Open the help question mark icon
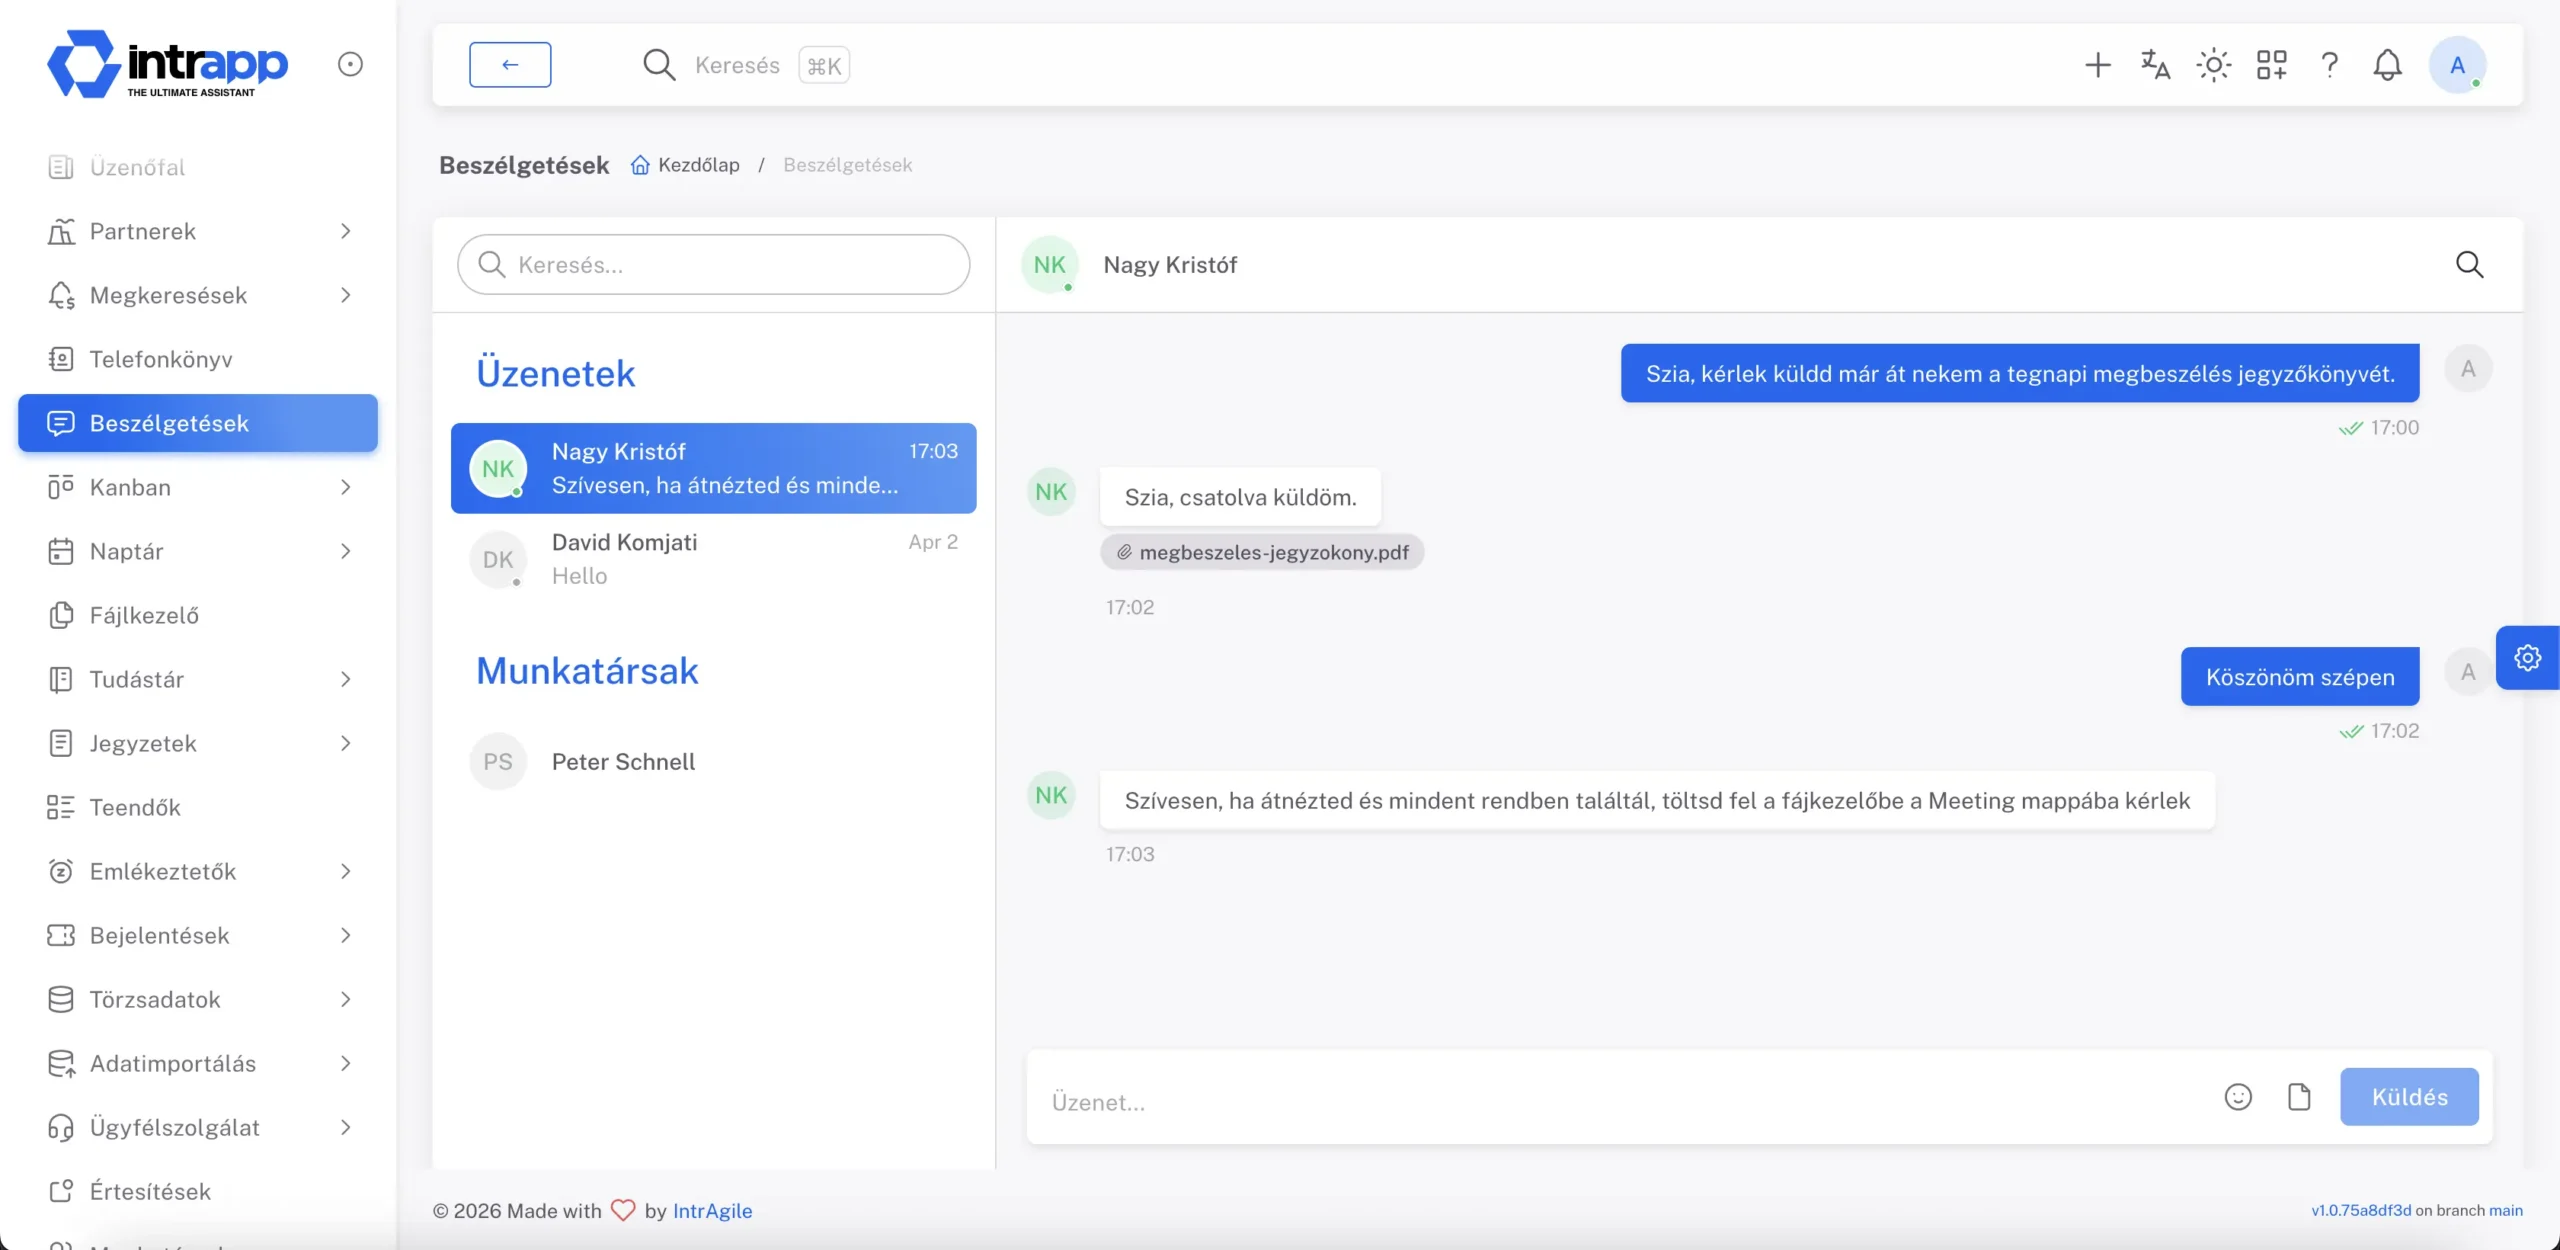This screenshot has height=1250, width=2560. [2329, 65]
